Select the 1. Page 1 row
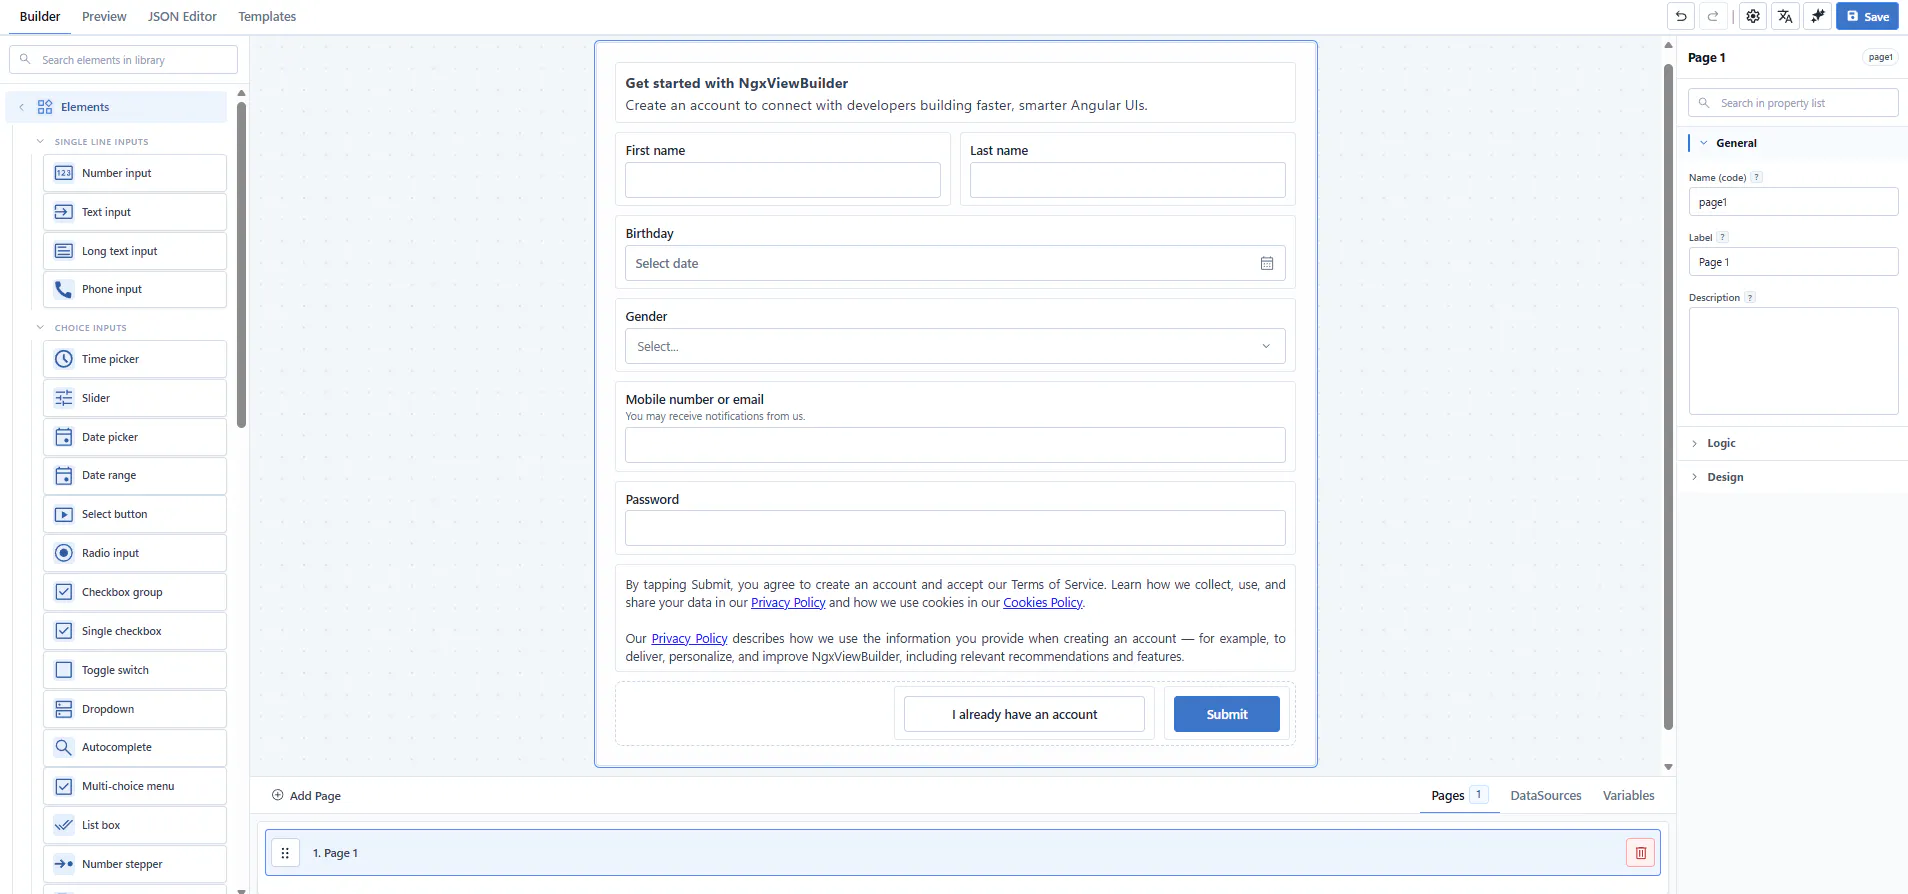Screen dimensions: 1908x894 coord(962,853)
